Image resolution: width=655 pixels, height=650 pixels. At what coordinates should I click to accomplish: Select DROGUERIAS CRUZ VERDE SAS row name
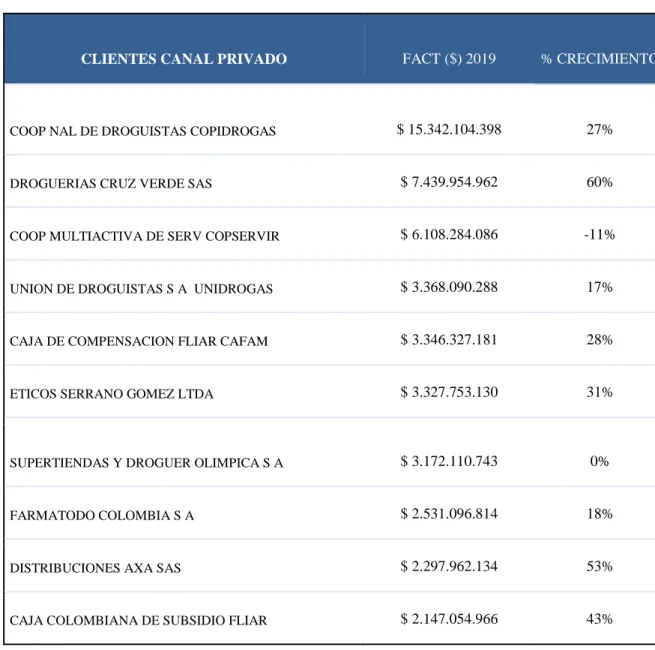pyautogui.click(x=111, y=184)
